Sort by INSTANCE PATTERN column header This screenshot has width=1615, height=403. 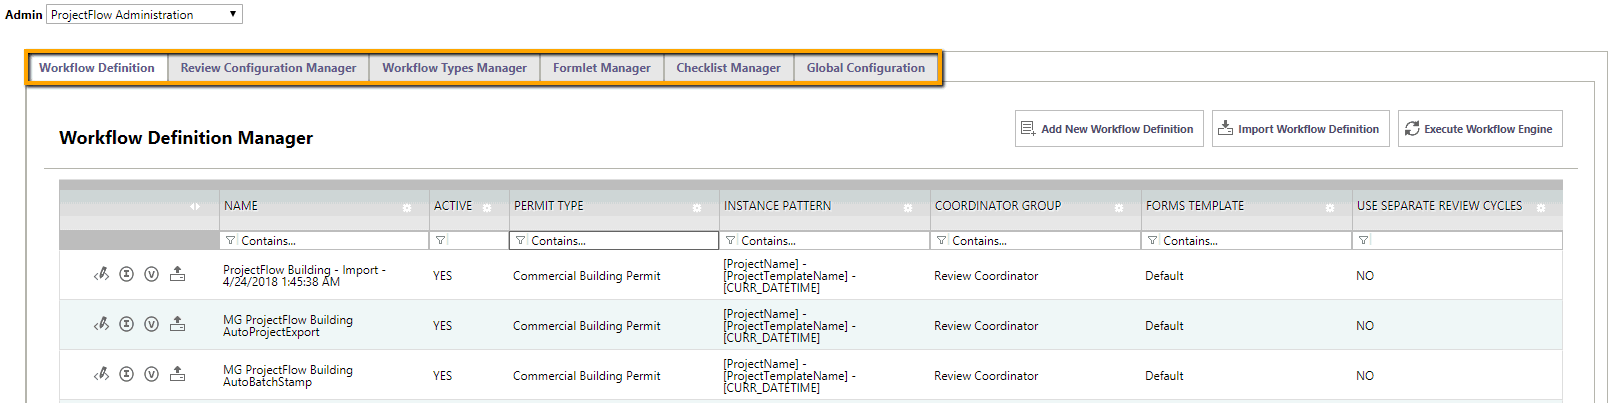tap(778, 206)
